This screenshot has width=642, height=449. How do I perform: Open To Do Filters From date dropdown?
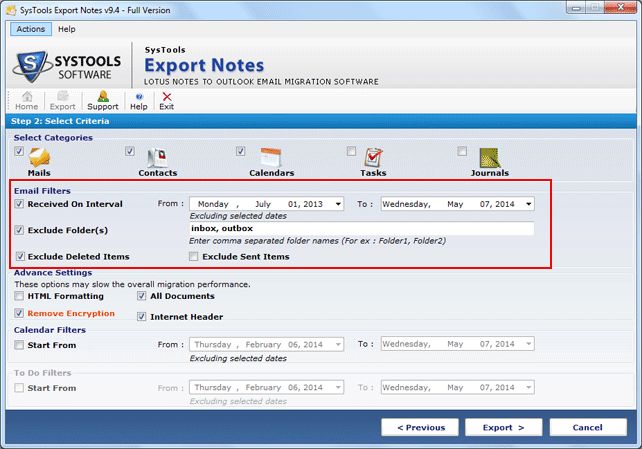coord(338,387)
